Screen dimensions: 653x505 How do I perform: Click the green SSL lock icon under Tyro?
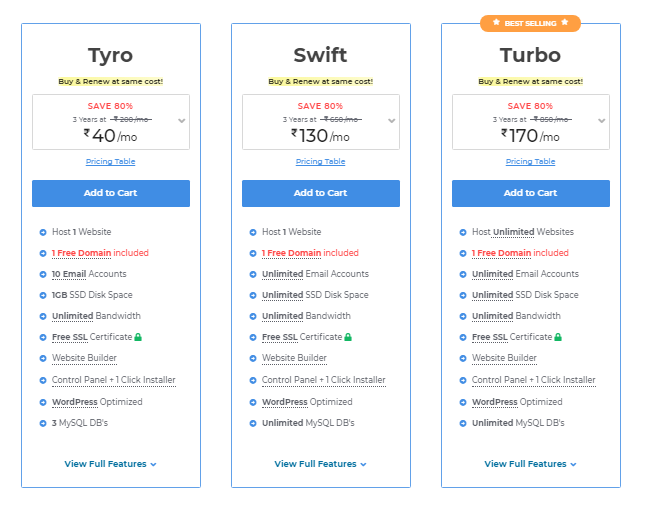[x=138, y=337]
